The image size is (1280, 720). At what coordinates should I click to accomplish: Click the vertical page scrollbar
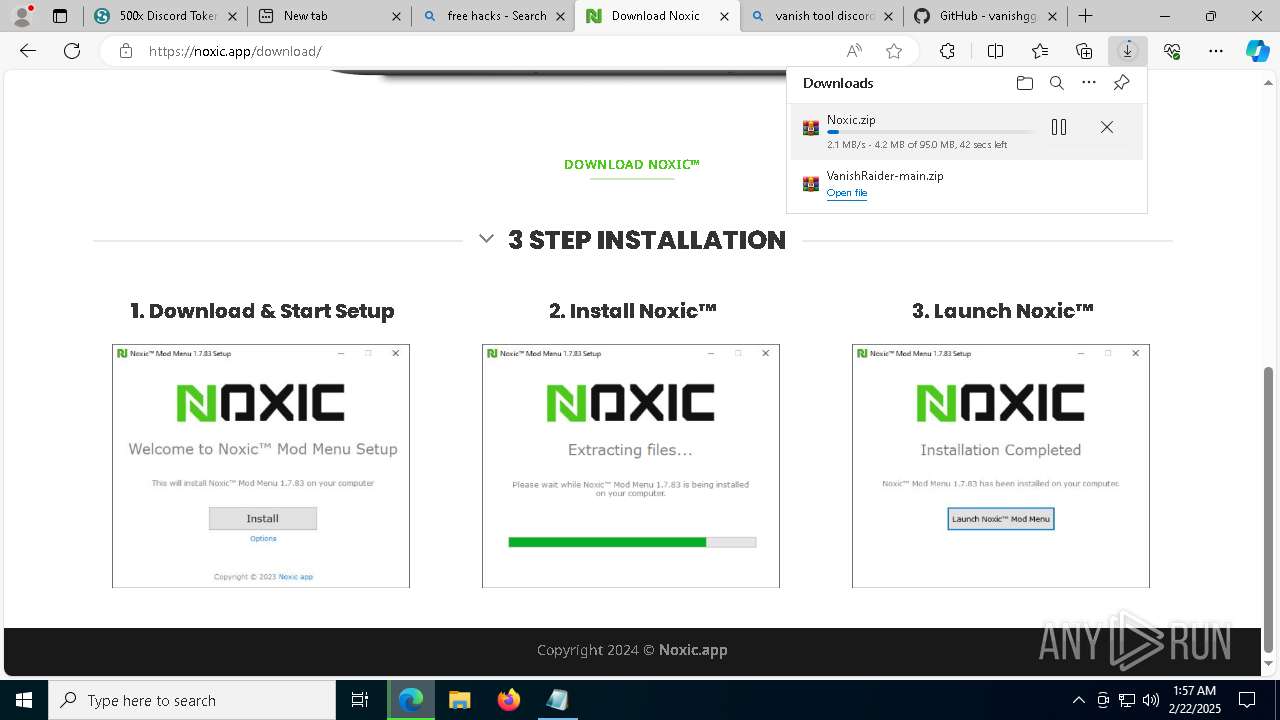pos(1269,510)
